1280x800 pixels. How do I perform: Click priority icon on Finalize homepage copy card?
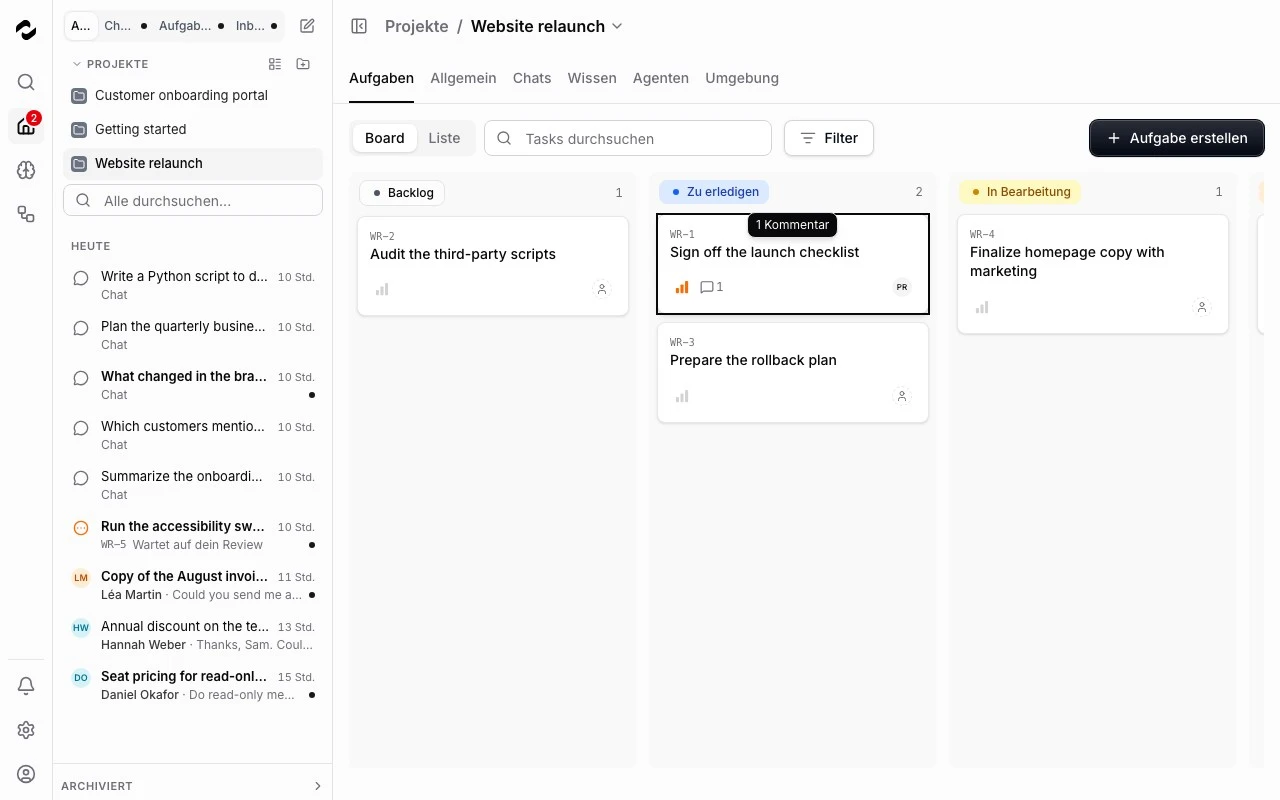(x=982, y=307)
